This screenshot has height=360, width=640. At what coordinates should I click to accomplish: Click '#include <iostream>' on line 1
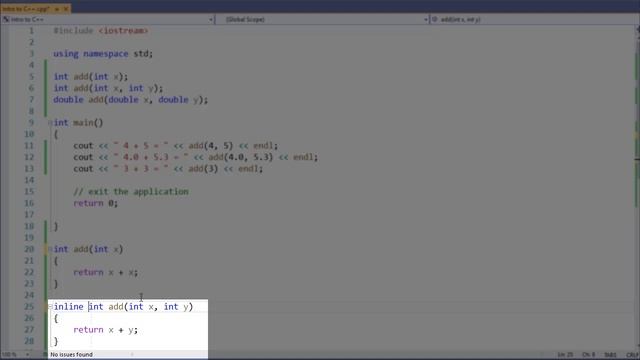(101, 31)
